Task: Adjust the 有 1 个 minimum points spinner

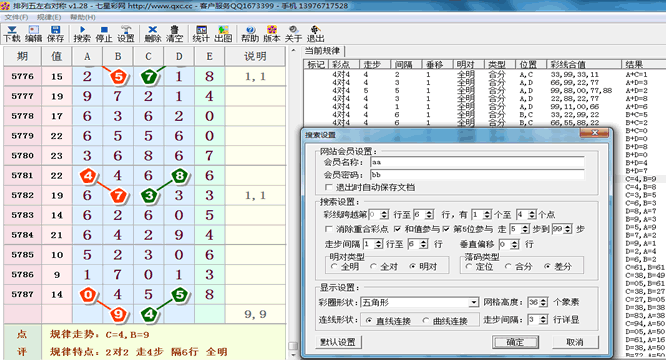Action: tap(488, 215)
